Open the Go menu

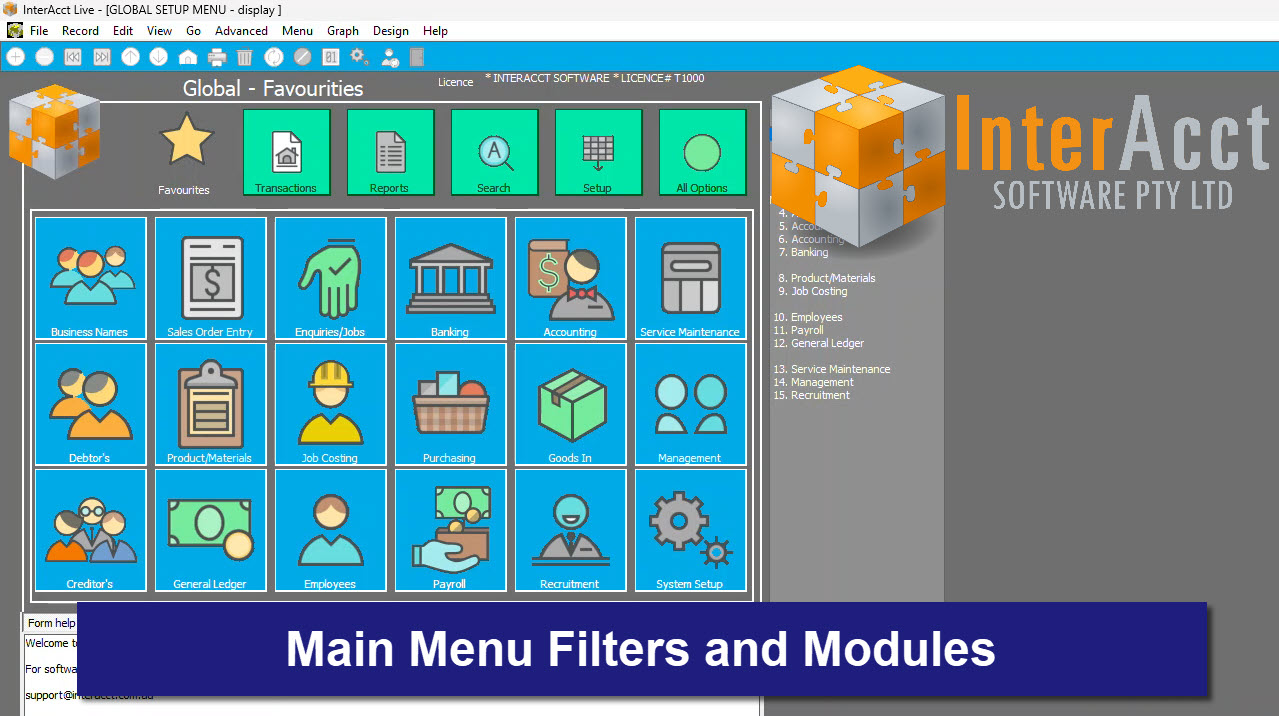click(194, 31)
